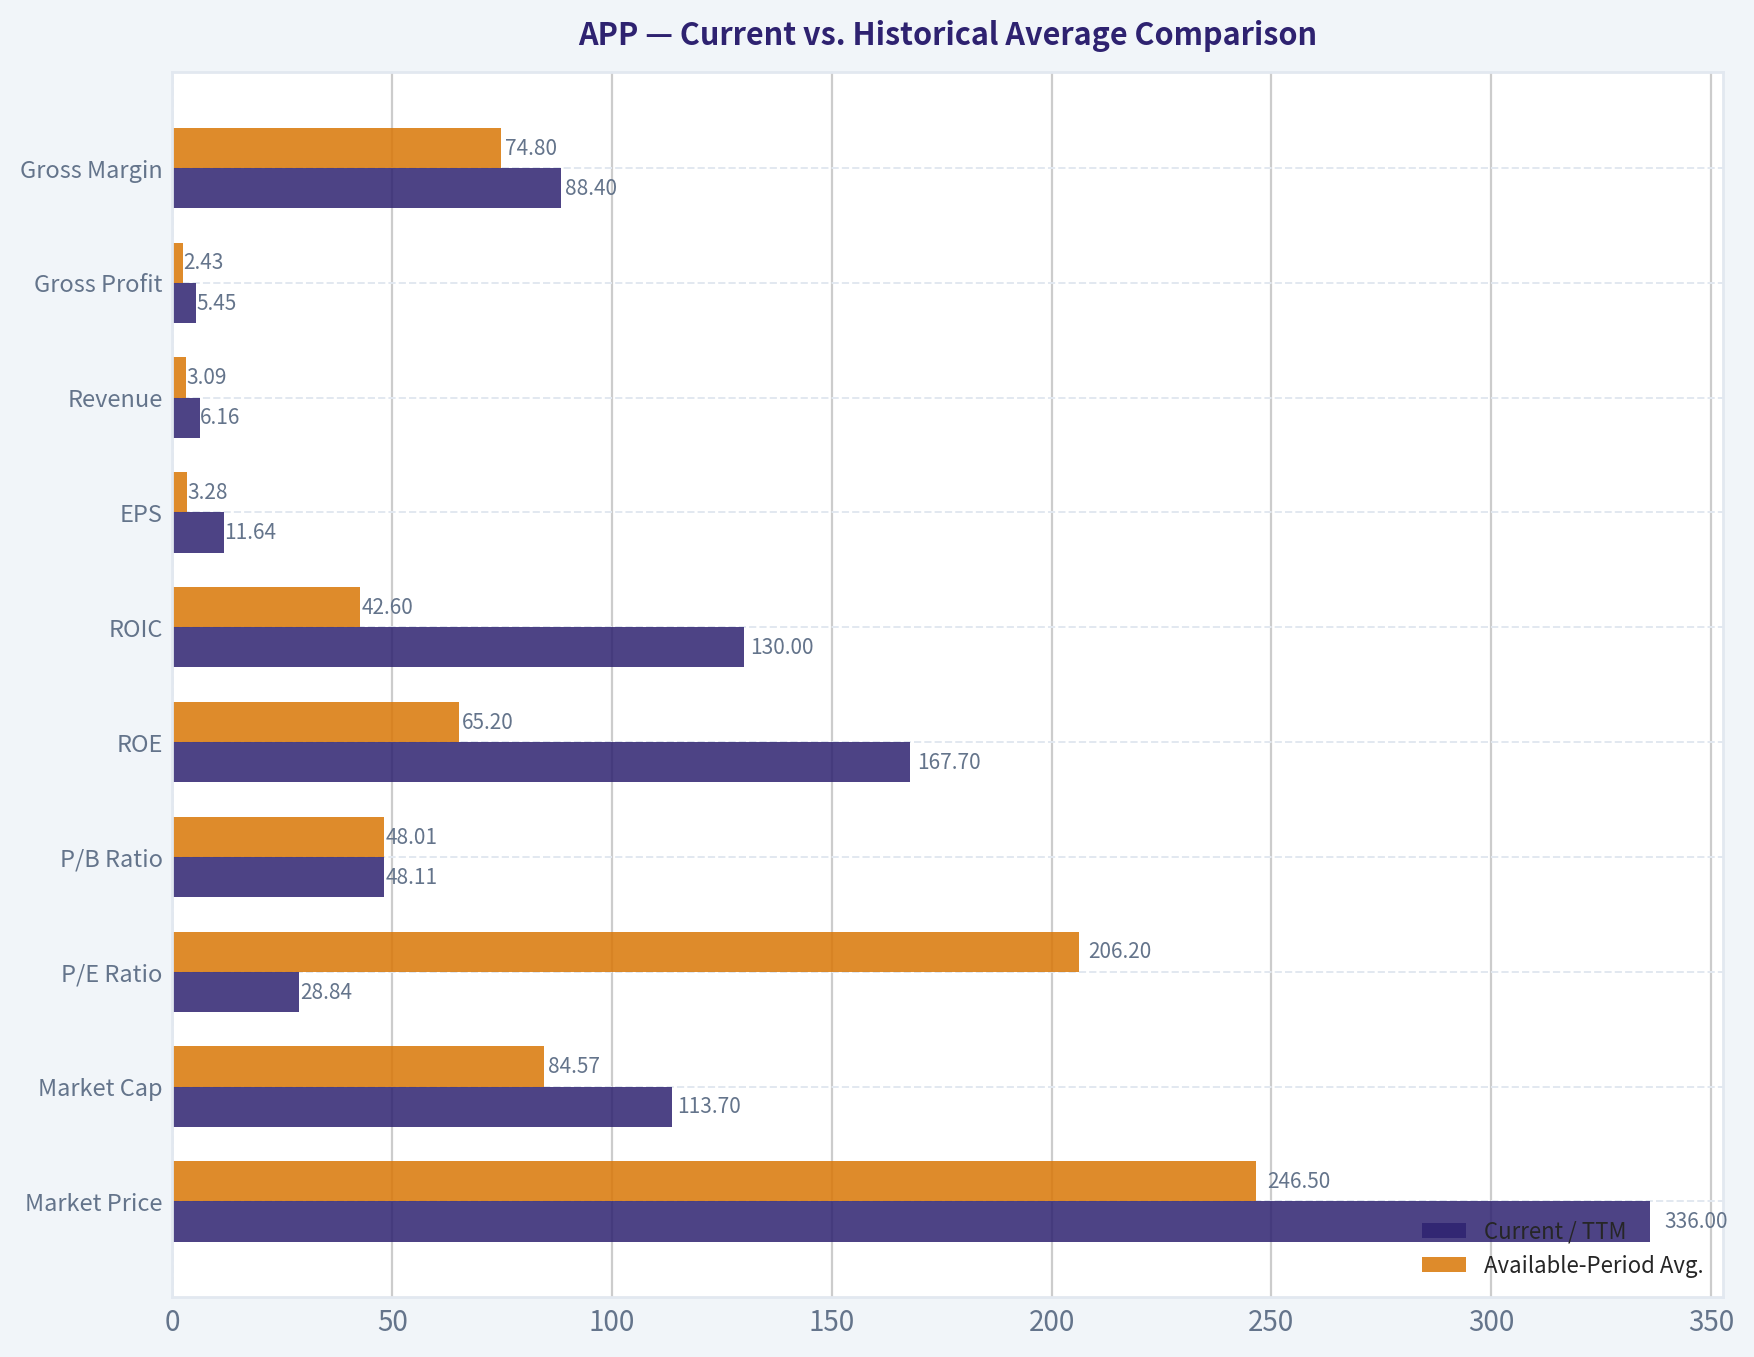Click the purple EPS bar
This screenshot has width=1754, height=1357.
199,532
